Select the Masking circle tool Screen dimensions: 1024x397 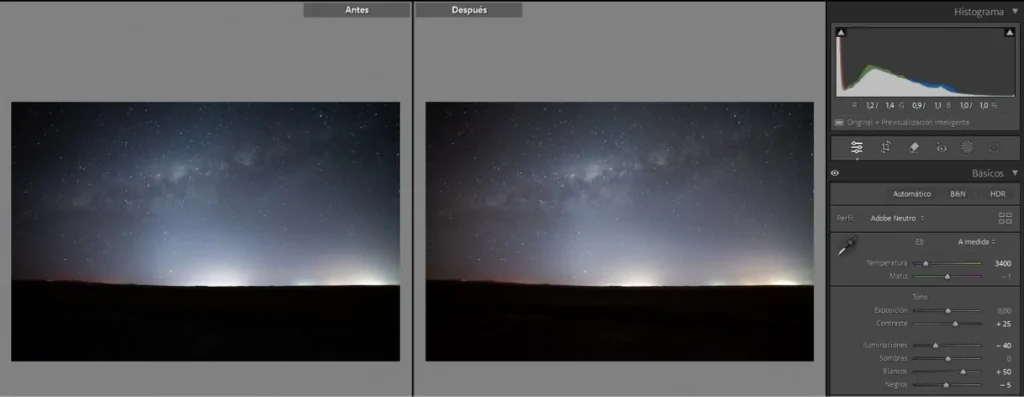click(967, 148)
